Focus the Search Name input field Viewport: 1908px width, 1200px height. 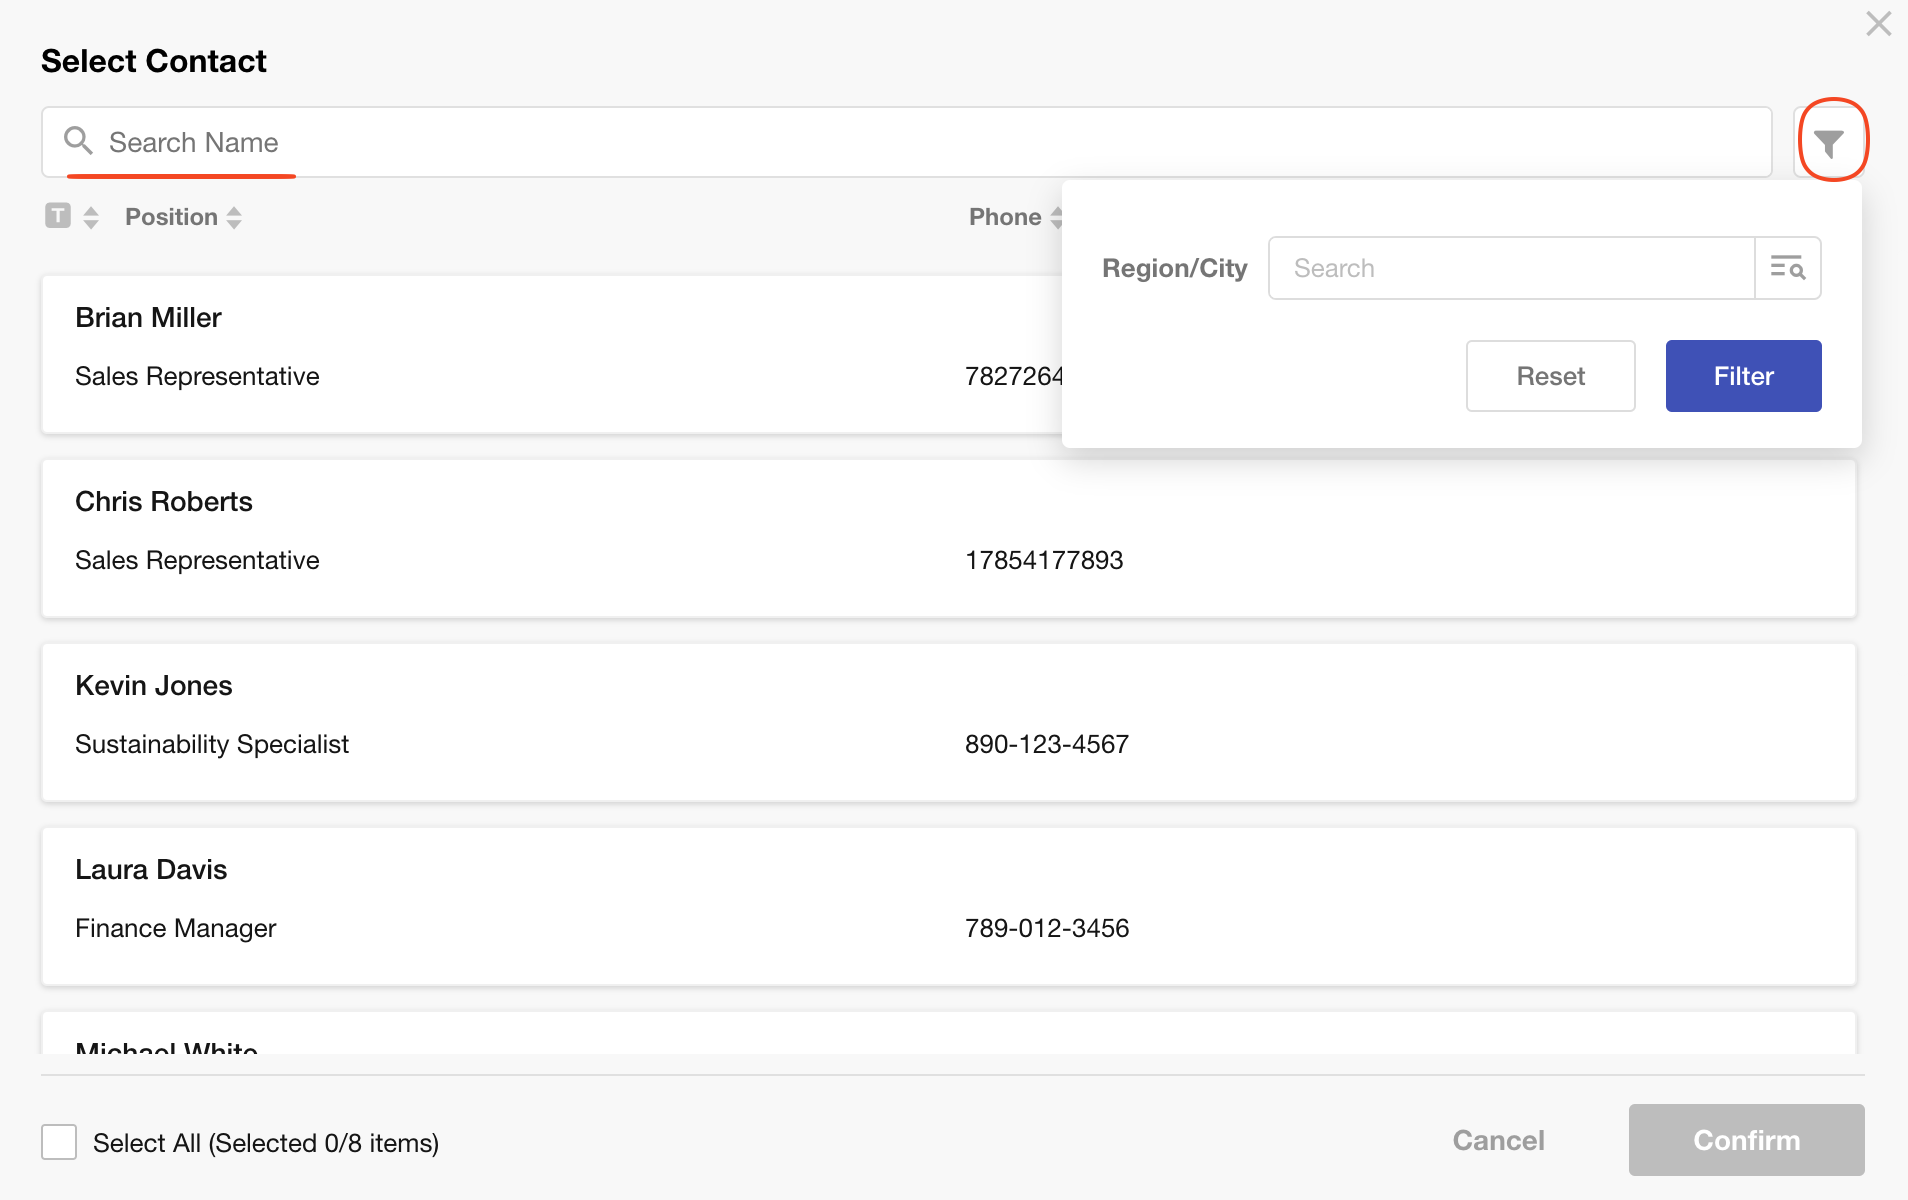[900, 142]
